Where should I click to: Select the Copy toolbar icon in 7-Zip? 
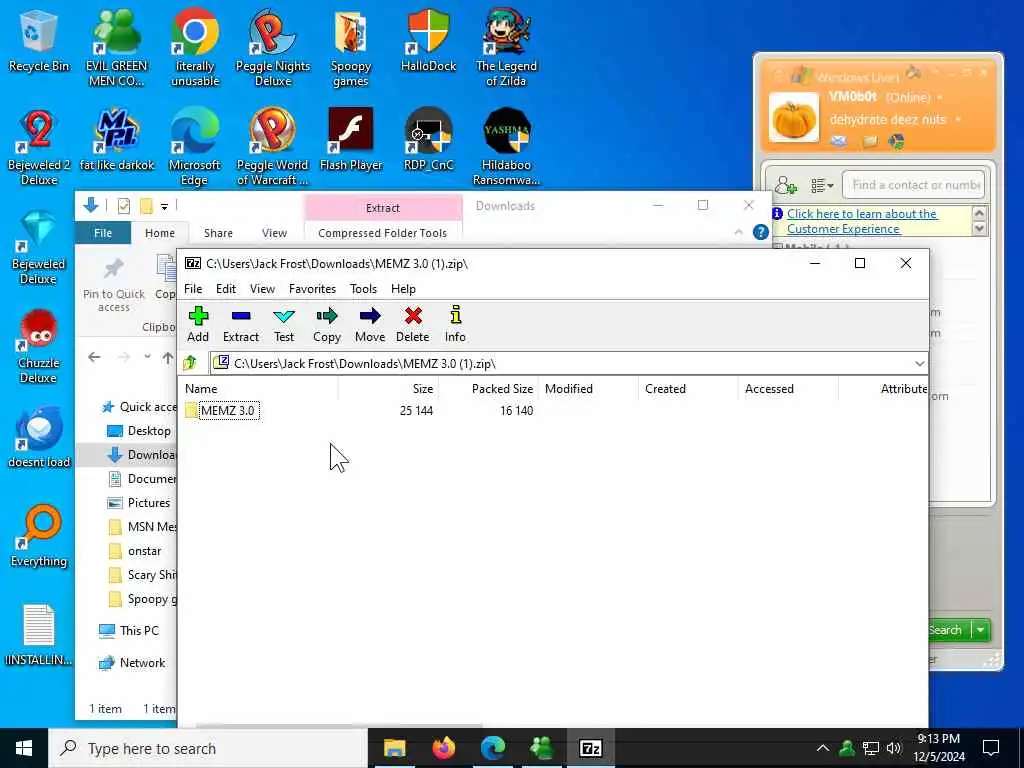(327, 324)
